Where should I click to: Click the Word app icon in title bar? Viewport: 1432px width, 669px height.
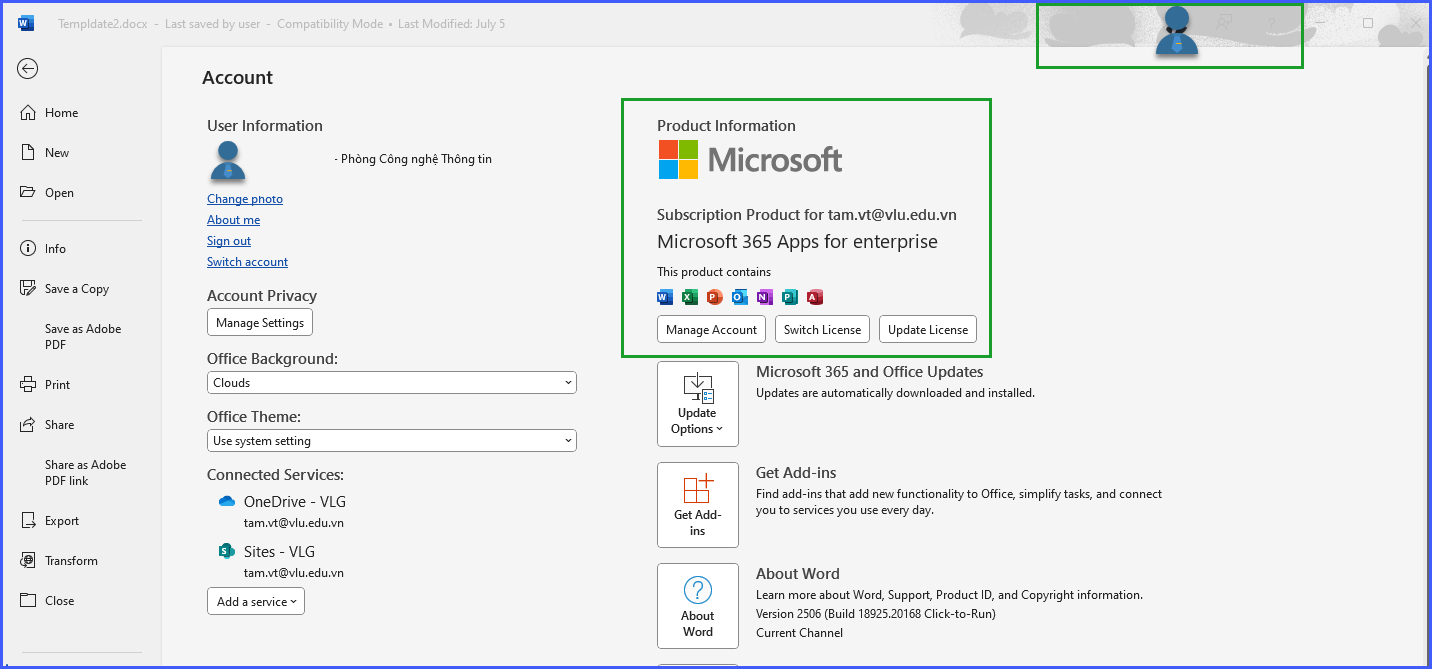[x=25, y=23]
